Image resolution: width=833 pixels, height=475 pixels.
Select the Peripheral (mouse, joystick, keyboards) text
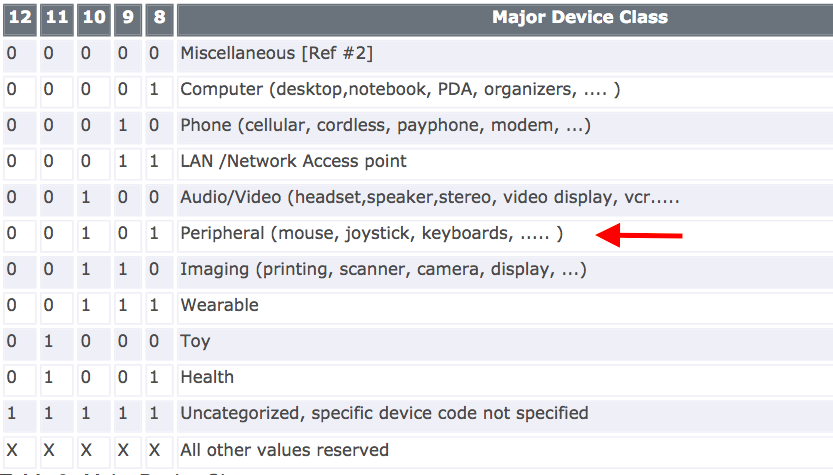coord(371,233)
